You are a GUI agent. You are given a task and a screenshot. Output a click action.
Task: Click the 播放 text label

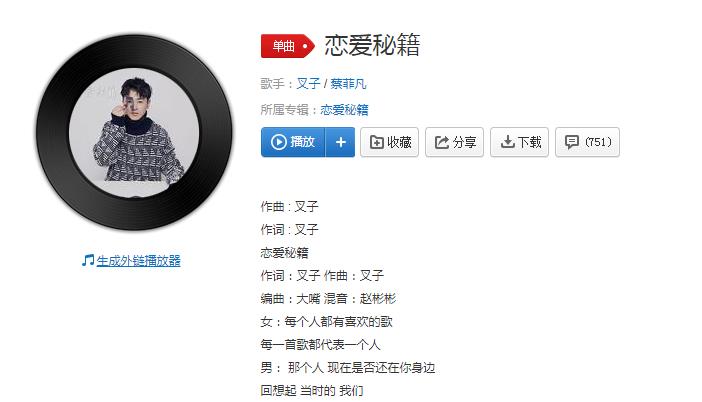pyautogui.click(x=302, y=142)
